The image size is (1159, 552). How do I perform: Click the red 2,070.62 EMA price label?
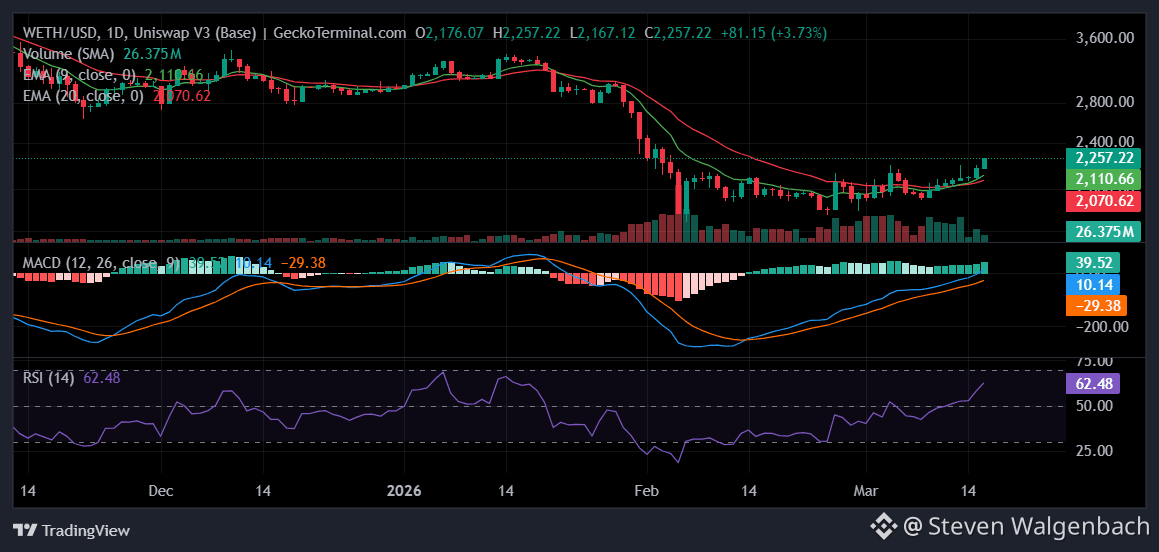(x=1104, y=200)
